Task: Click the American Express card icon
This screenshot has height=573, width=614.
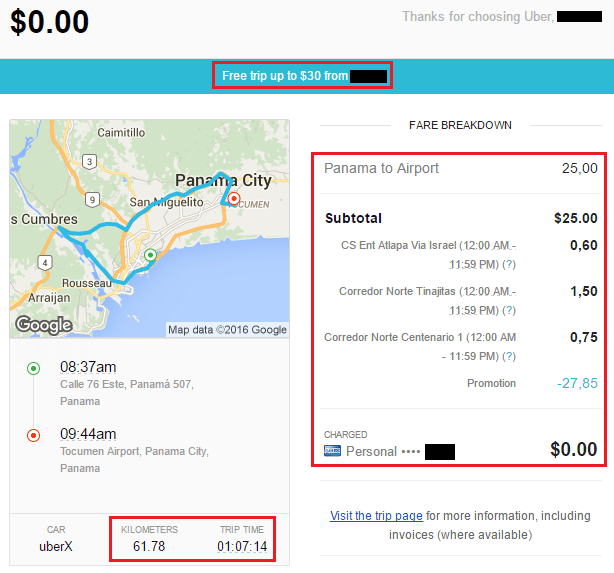Action: [x=332, y=451]
